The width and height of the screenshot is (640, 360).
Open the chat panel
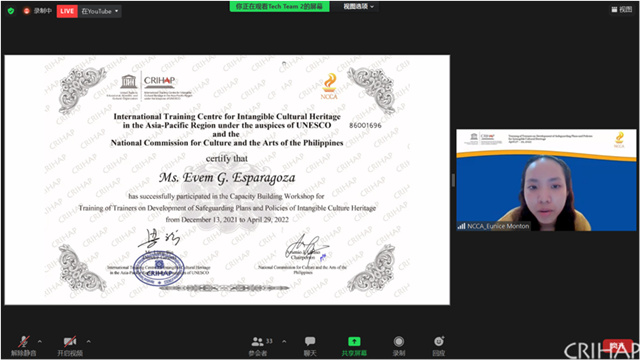(310, 345)
